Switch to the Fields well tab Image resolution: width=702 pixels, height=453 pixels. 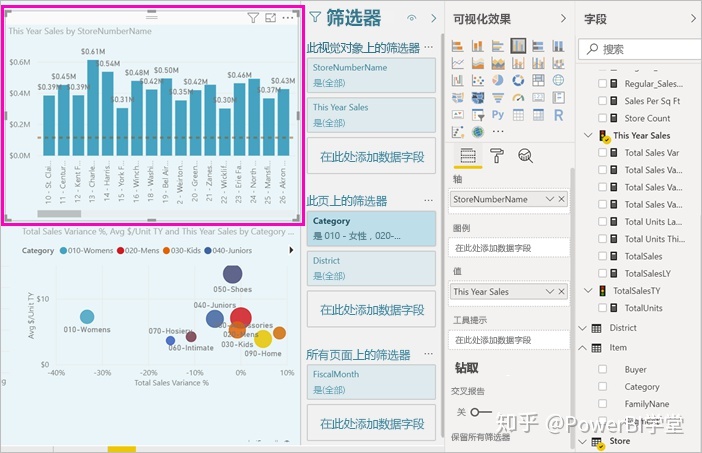(x=468, y=156)
